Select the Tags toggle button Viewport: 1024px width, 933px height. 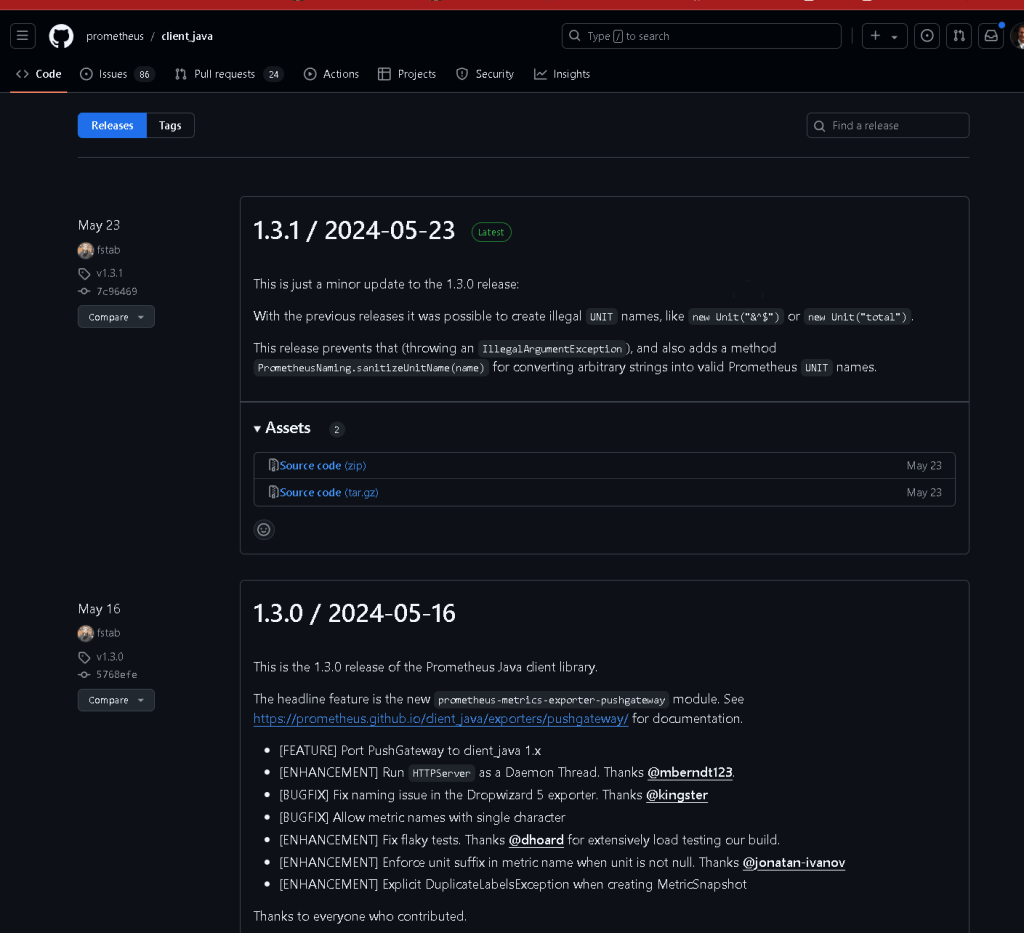tap(170, 125)
